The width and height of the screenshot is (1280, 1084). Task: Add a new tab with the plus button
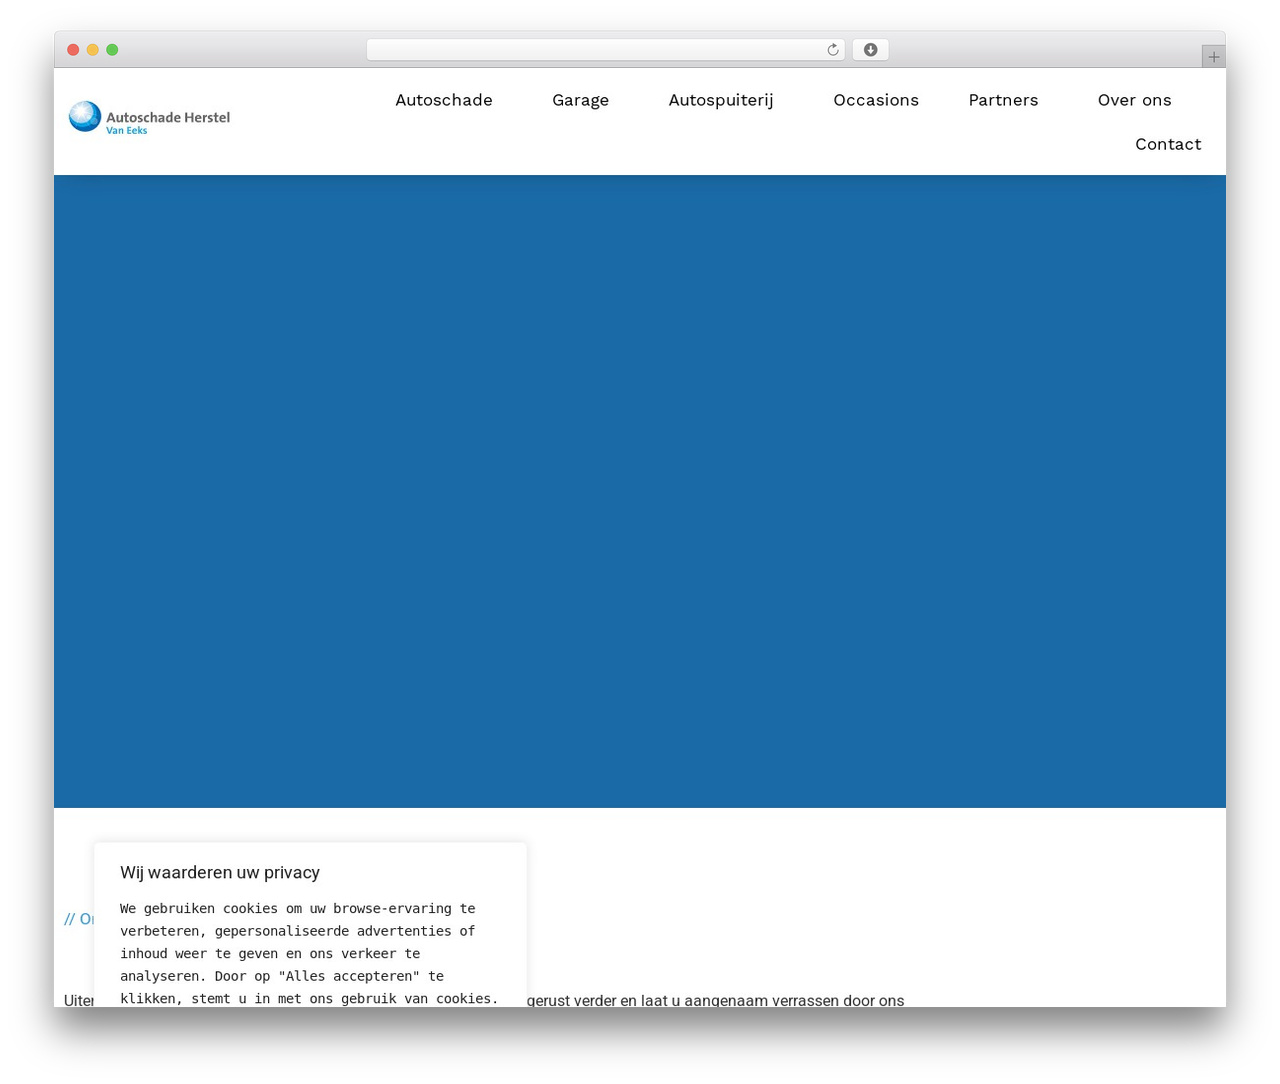pos(1213,57)
